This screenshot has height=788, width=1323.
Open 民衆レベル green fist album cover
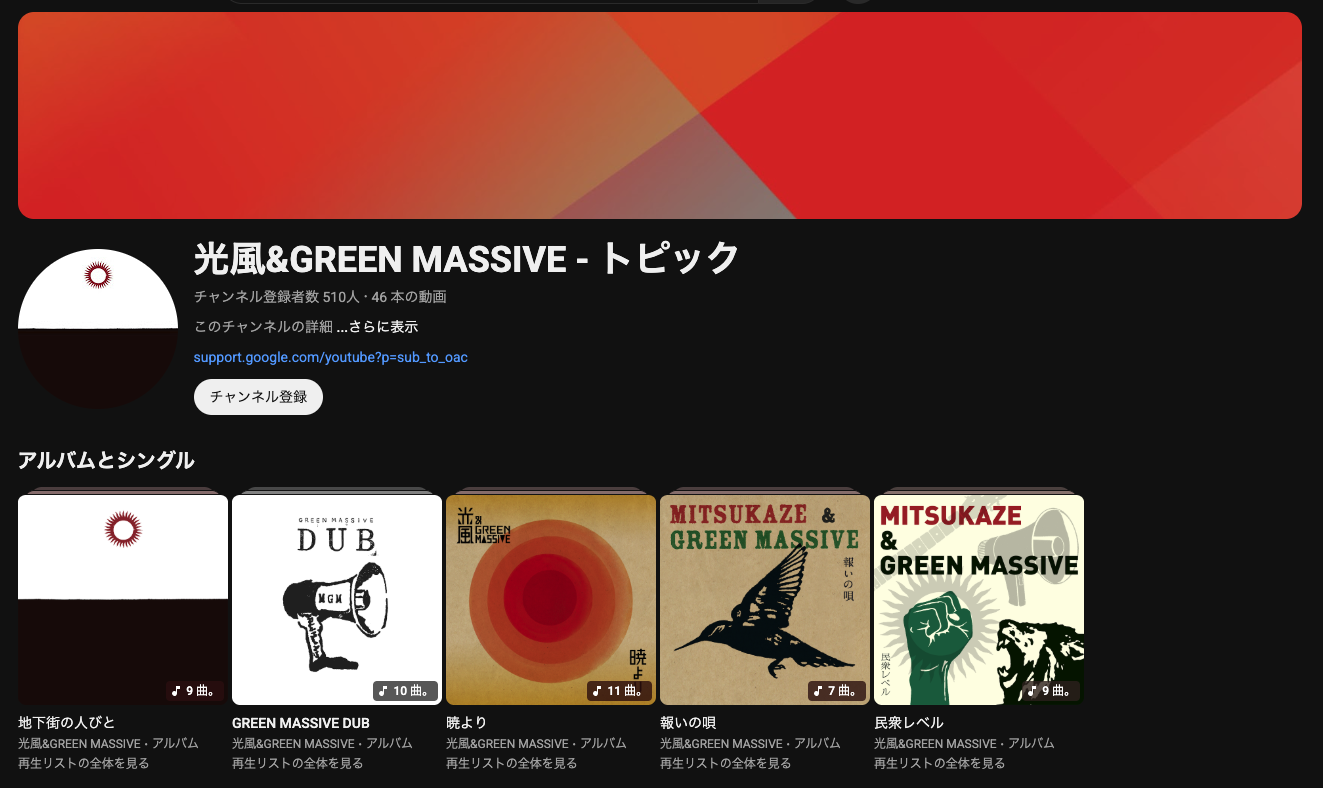979,600
